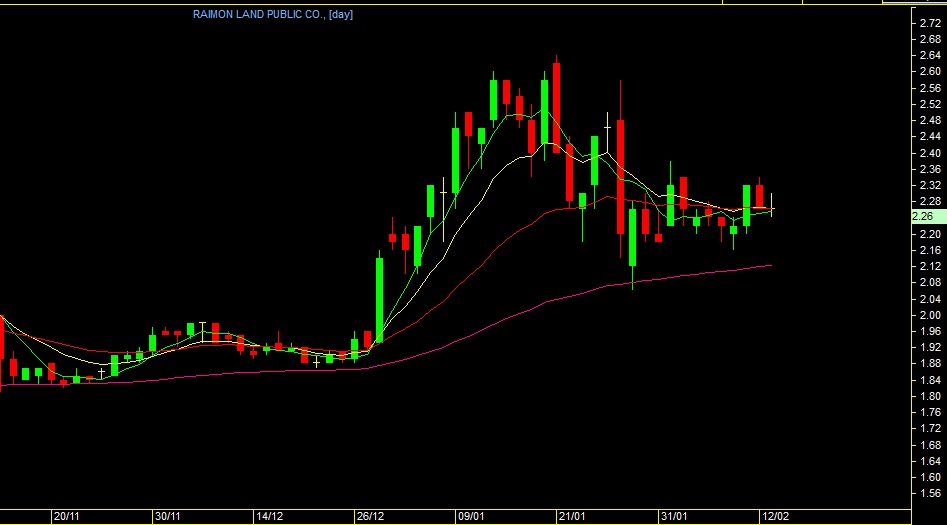Click the 1.68 price scale label

(x=929, y=445)
